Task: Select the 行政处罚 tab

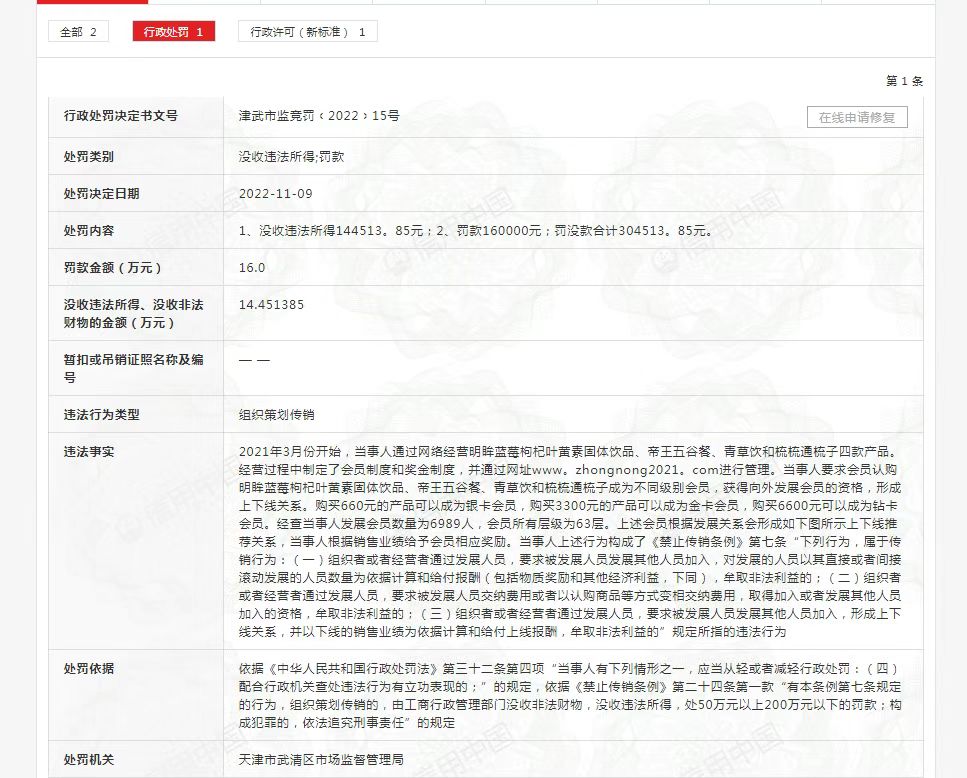Action: point(173,32)
